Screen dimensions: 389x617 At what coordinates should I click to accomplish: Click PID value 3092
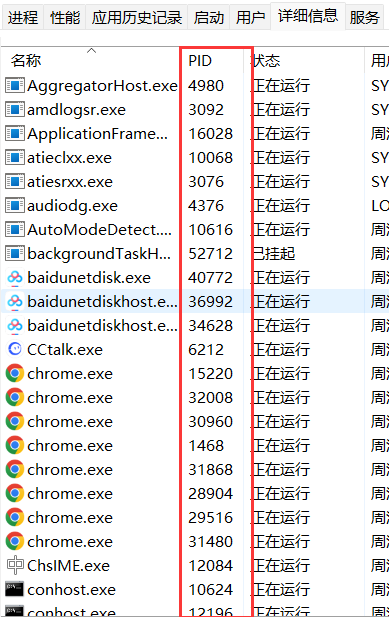click(206, 110)
